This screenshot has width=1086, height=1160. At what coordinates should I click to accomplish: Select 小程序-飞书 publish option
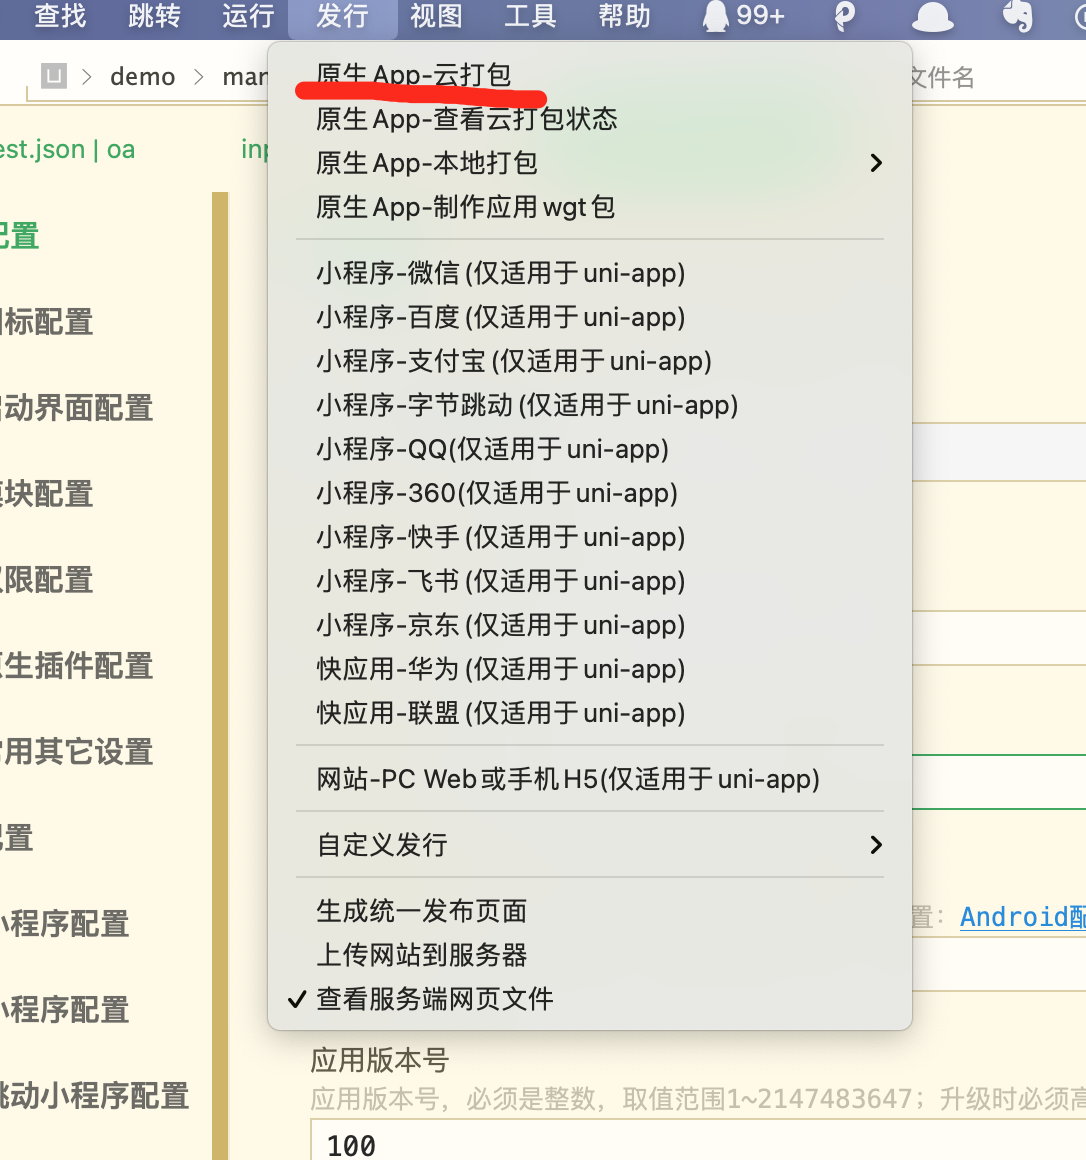(590, 581)
